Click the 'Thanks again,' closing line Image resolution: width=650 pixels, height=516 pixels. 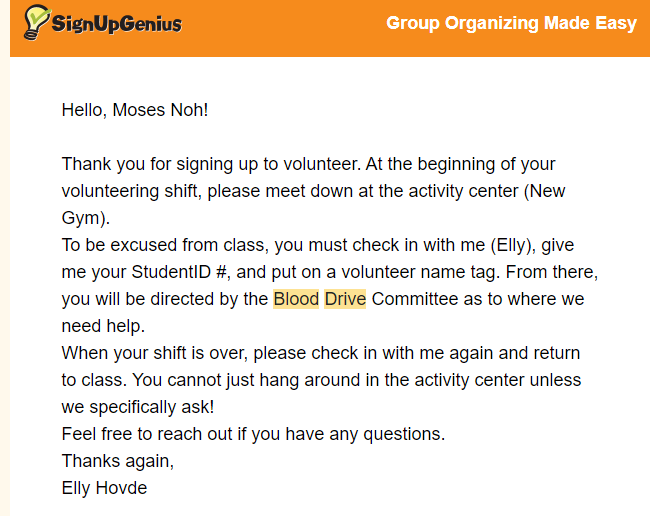117,461
